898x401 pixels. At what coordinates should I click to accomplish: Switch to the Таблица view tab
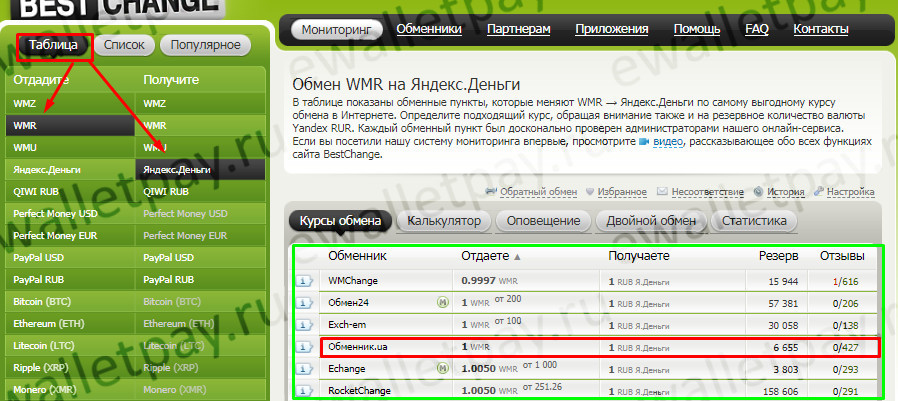click(x=53, y=45)
